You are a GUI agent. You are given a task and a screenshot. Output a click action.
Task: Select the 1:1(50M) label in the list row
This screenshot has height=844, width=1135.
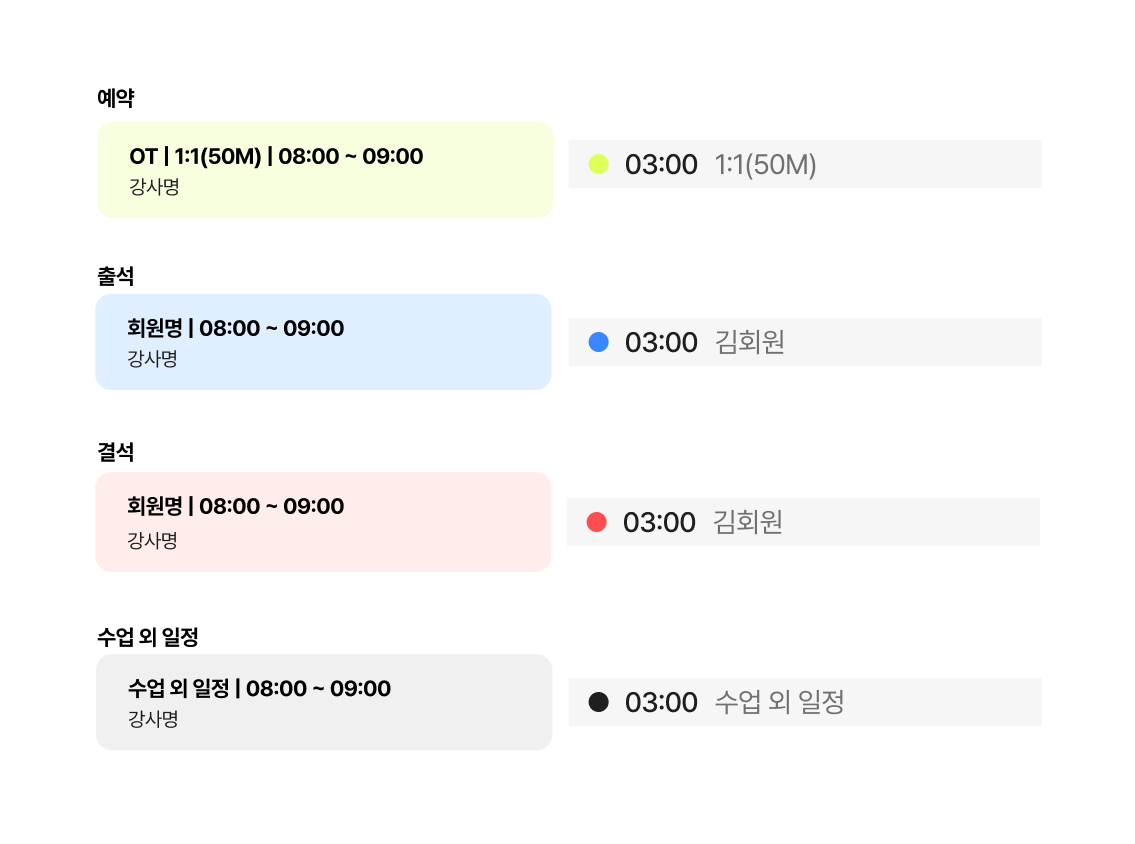(x=765, y=164)
